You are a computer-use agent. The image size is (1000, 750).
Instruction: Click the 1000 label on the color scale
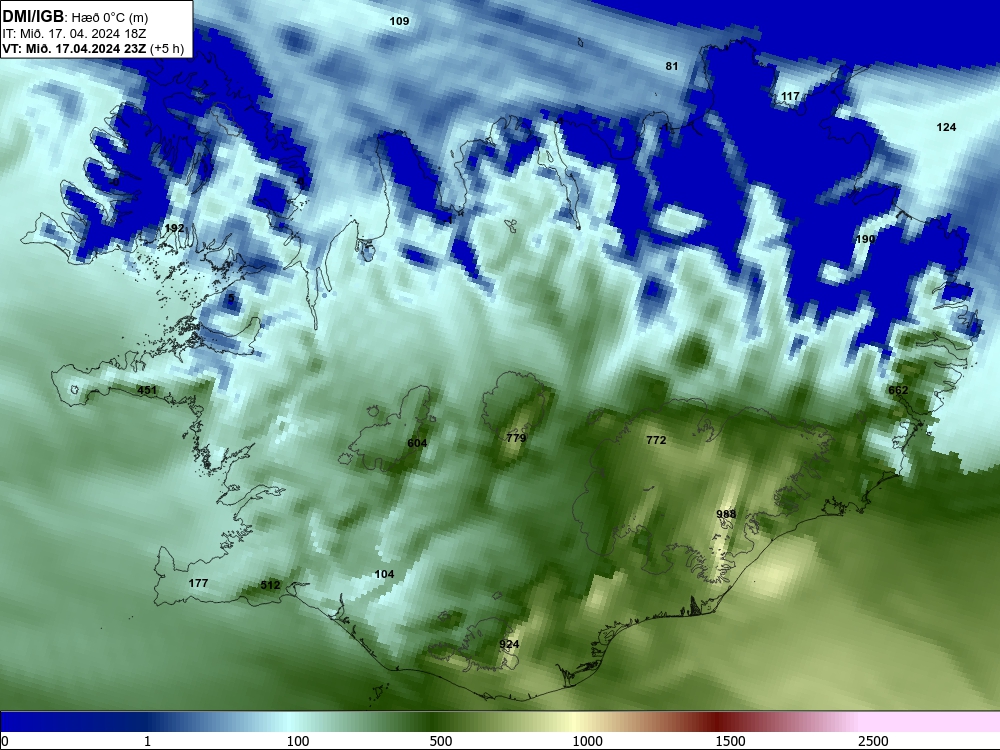(587, 741)
